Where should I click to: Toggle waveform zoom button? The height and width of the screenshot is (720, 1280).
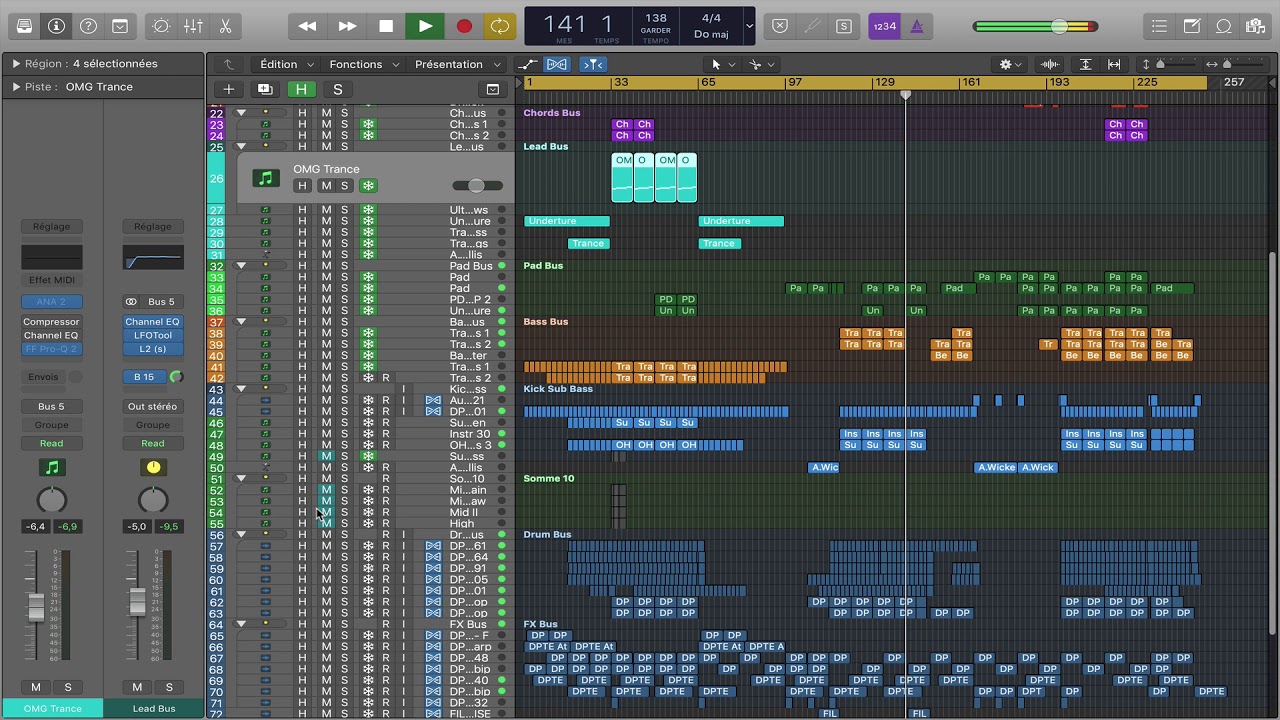(1050, 64)
